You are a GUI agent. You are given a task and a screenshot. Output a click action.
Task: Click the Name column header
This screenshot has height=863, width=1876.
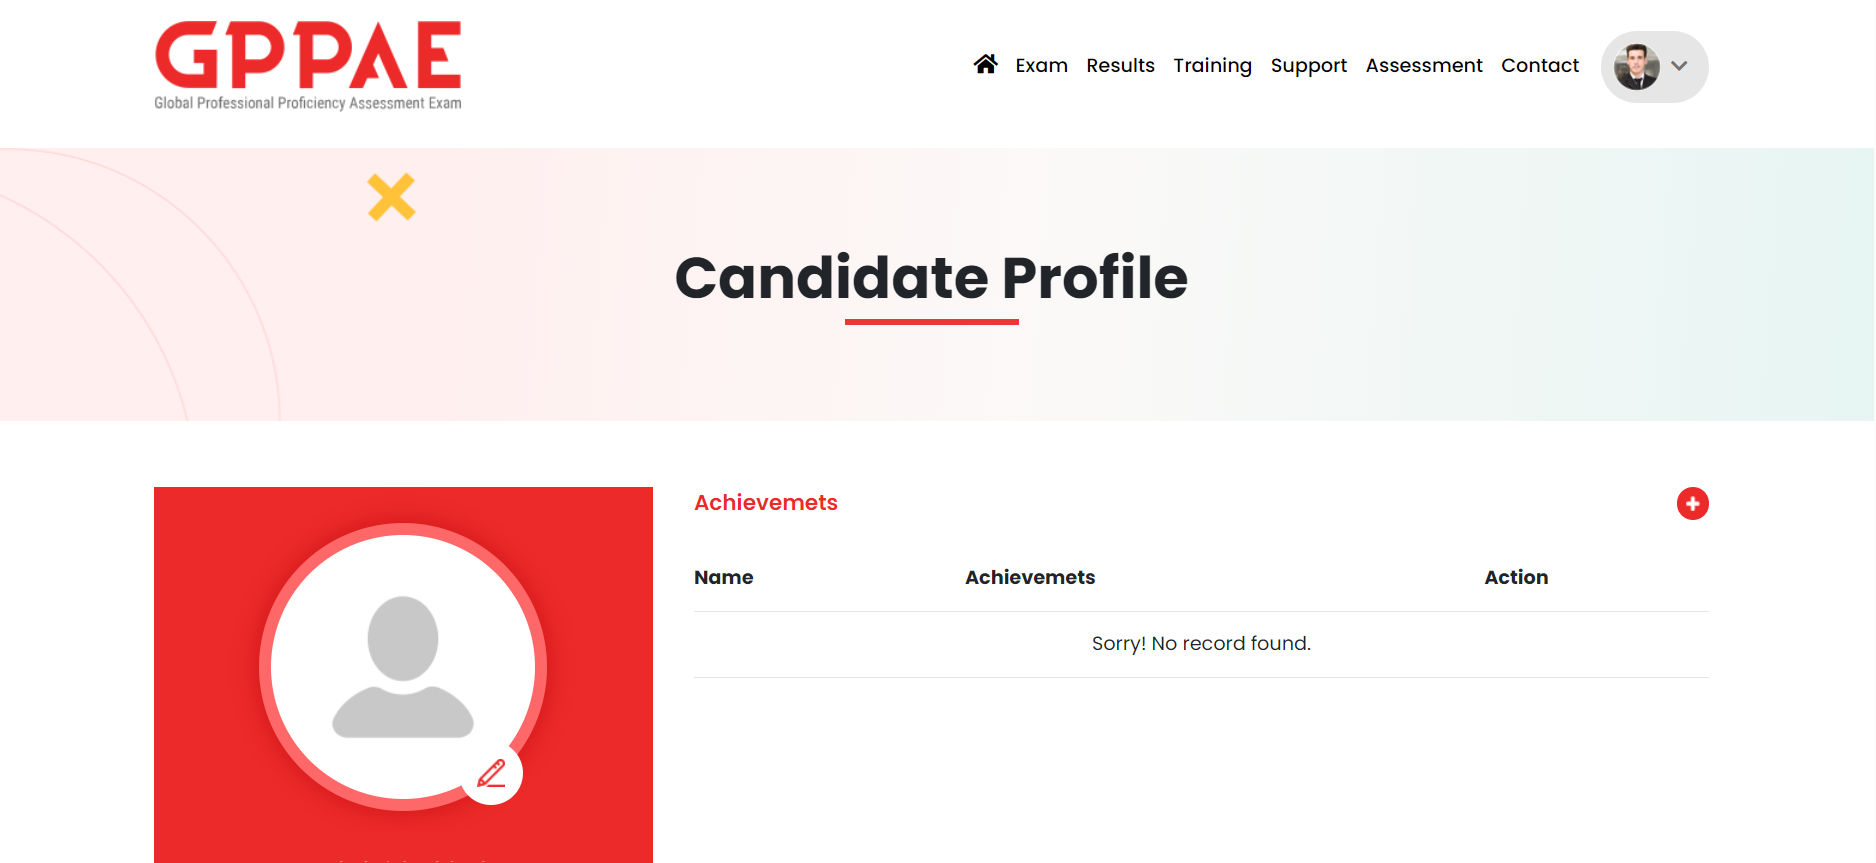[724, 578]
